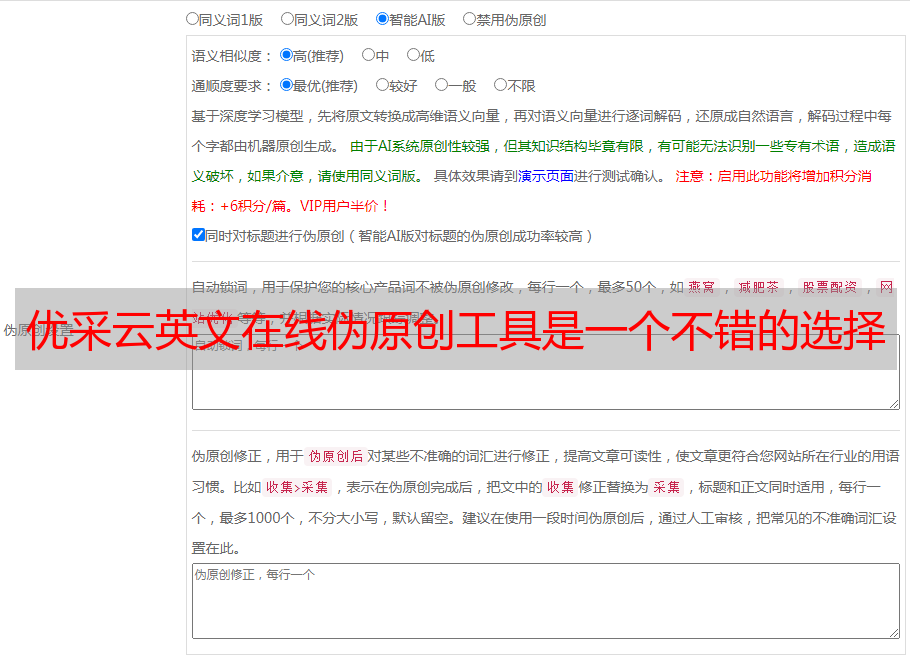The image size is (911, 658).
Task: Set 通顺度要求 to 不限
Action: coord(500,85)
